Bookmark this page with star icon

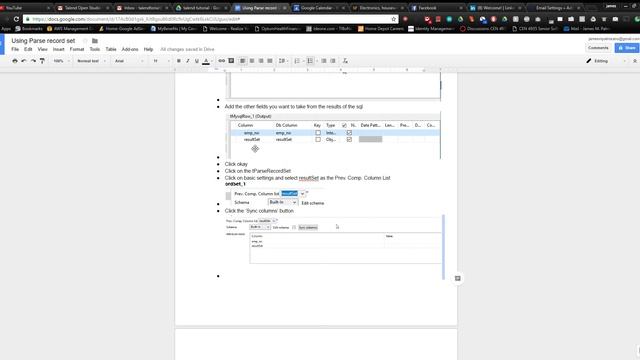pyautogui.click(x=393, y=19)
